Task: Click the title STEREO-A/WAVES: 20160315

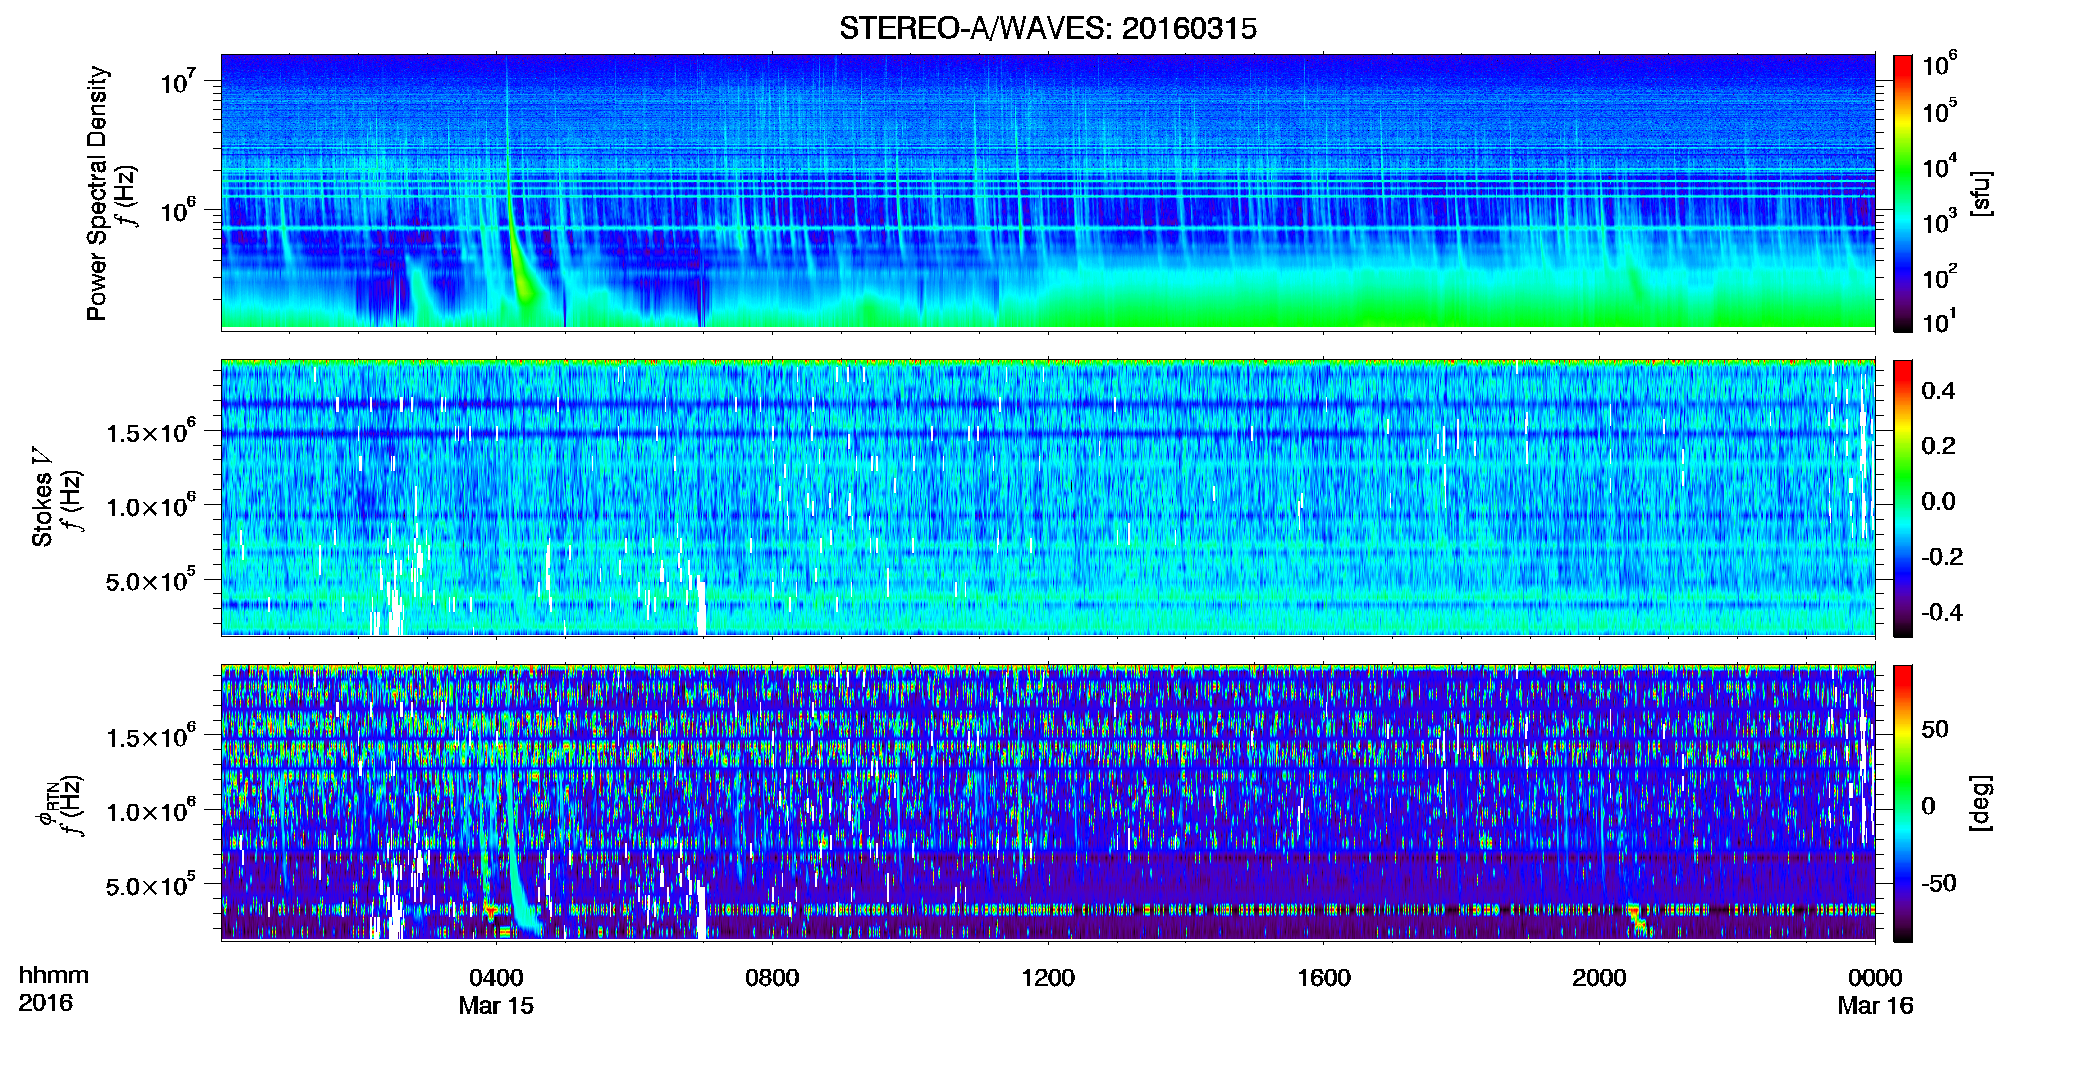Action: tap(1047, 28)
